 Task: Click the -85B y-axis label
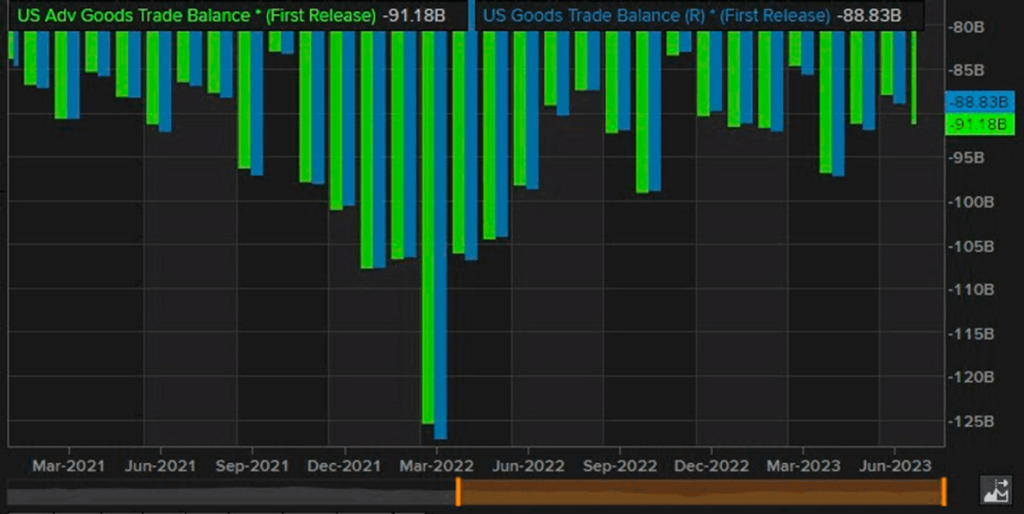966,70
